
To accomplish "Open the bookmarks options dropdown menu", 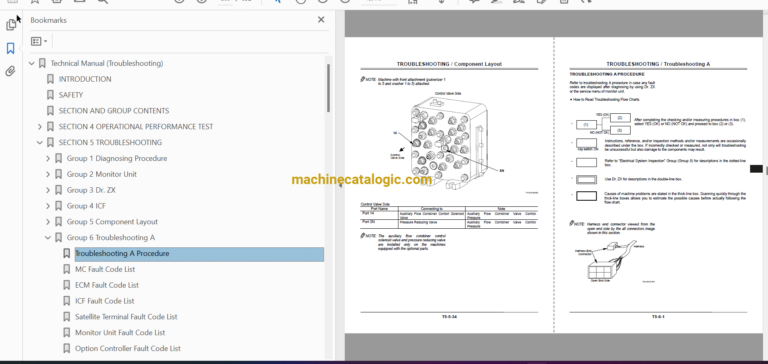I will (x=39, y=41).
